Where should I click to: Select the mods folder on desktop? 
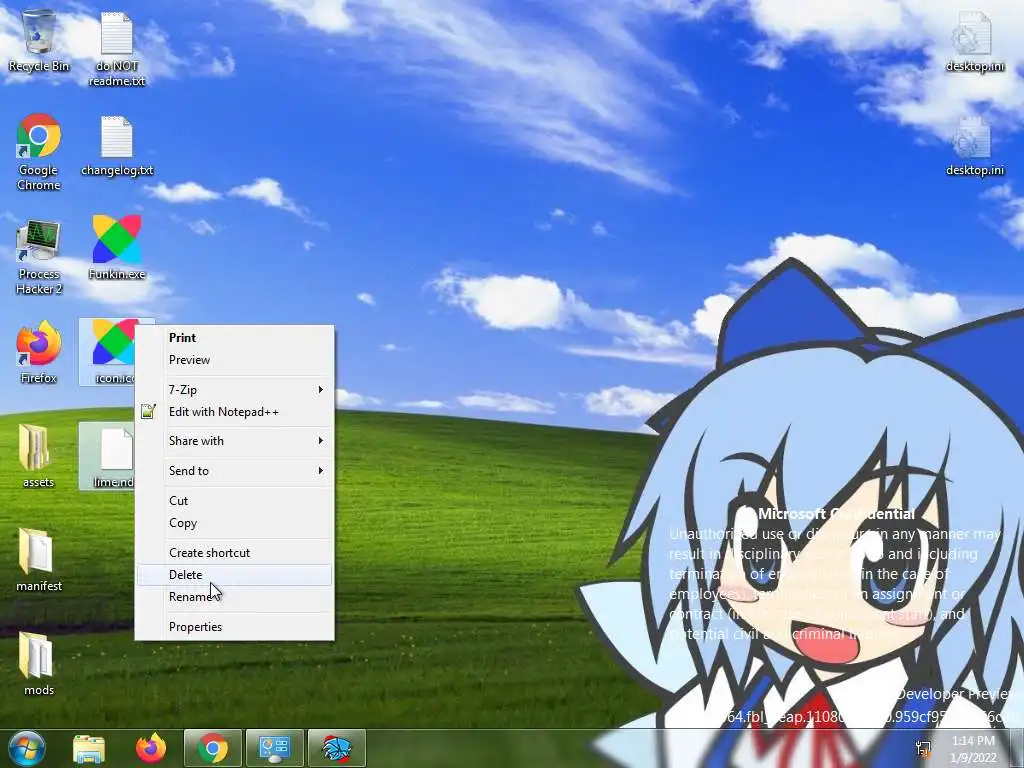click(39, 664)
